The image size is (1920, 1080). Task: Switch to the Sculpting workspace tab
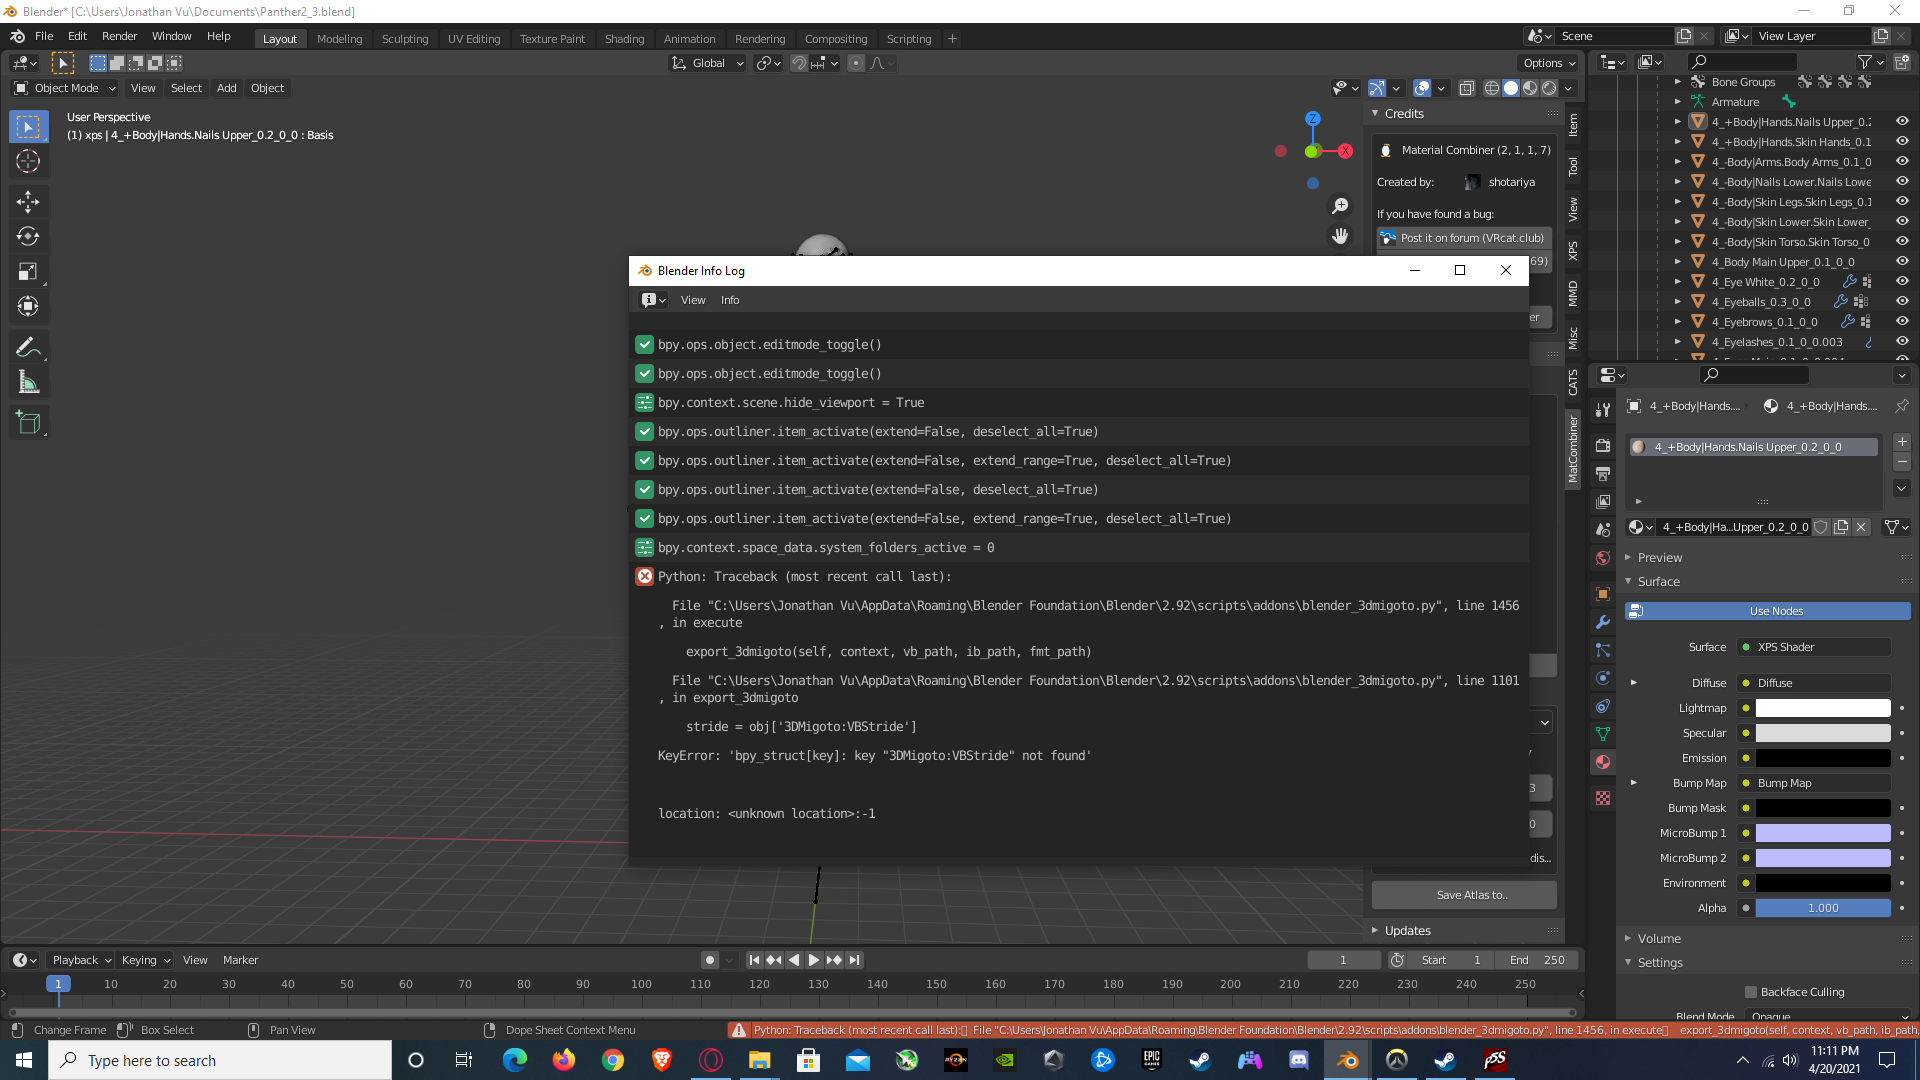click(404, 39)
